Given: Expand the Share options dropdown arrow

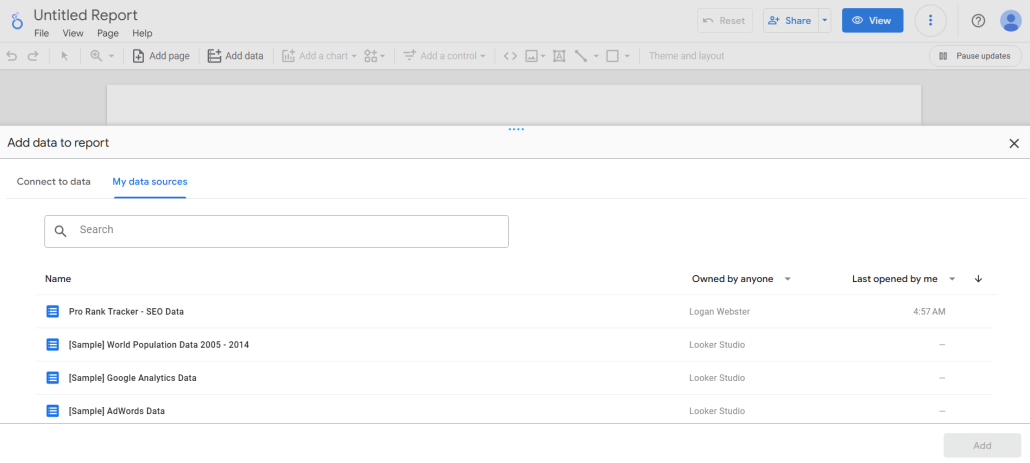Looking at the screenshot, I should pyautogui.click(x=824, y=21).
